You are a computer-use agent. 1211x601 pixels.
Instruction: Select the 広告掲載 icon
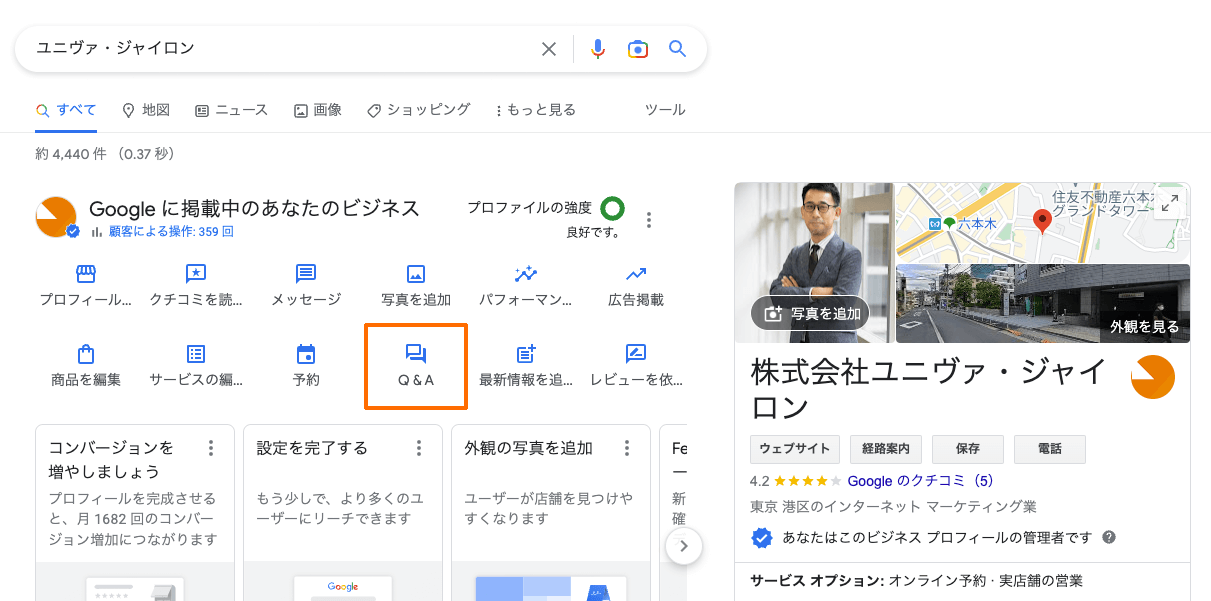coord(636,284)
